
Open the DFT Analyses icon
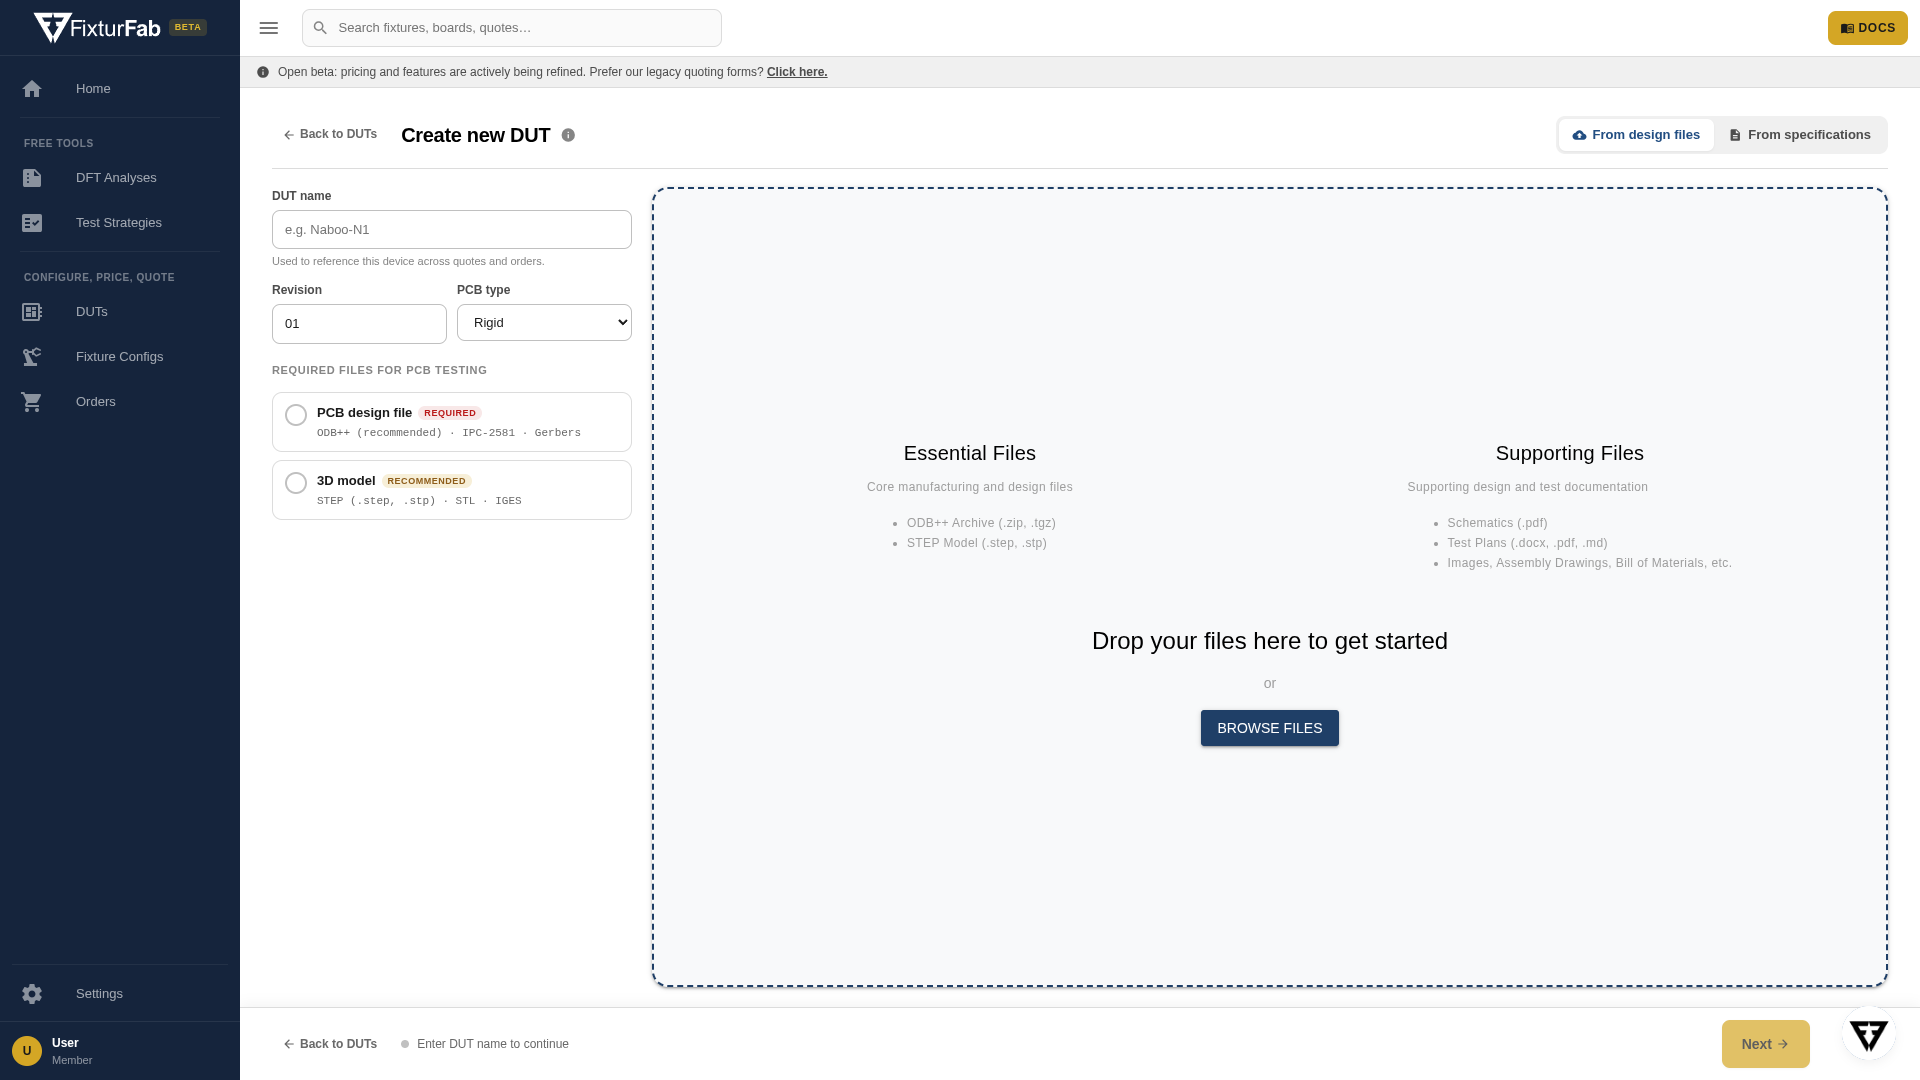pos(32,178)
